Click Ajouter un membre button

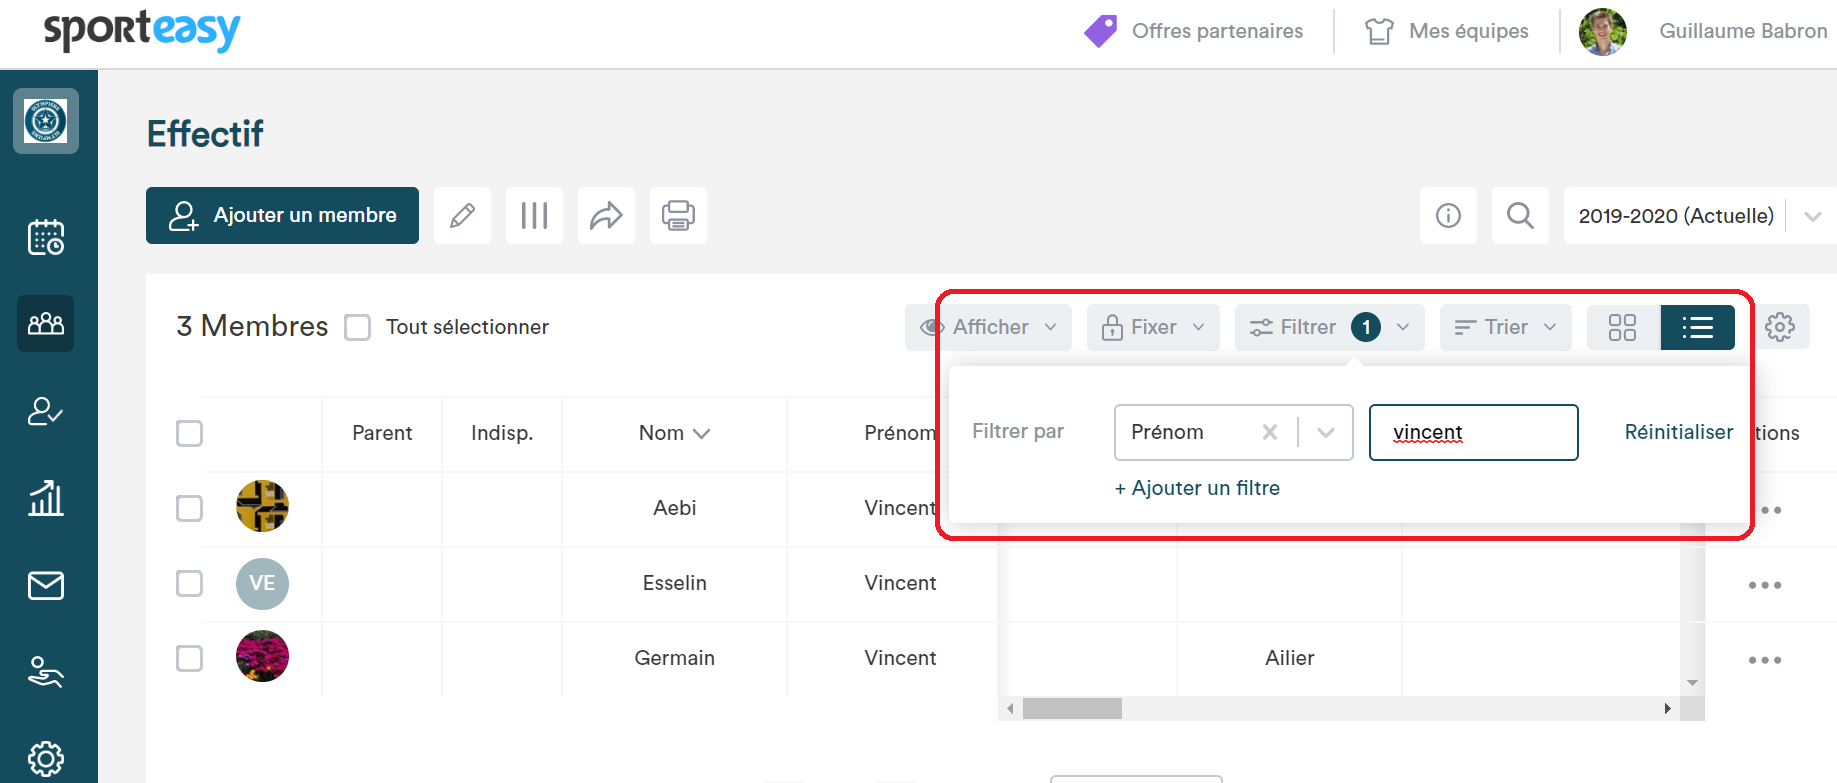pos(282,215)
